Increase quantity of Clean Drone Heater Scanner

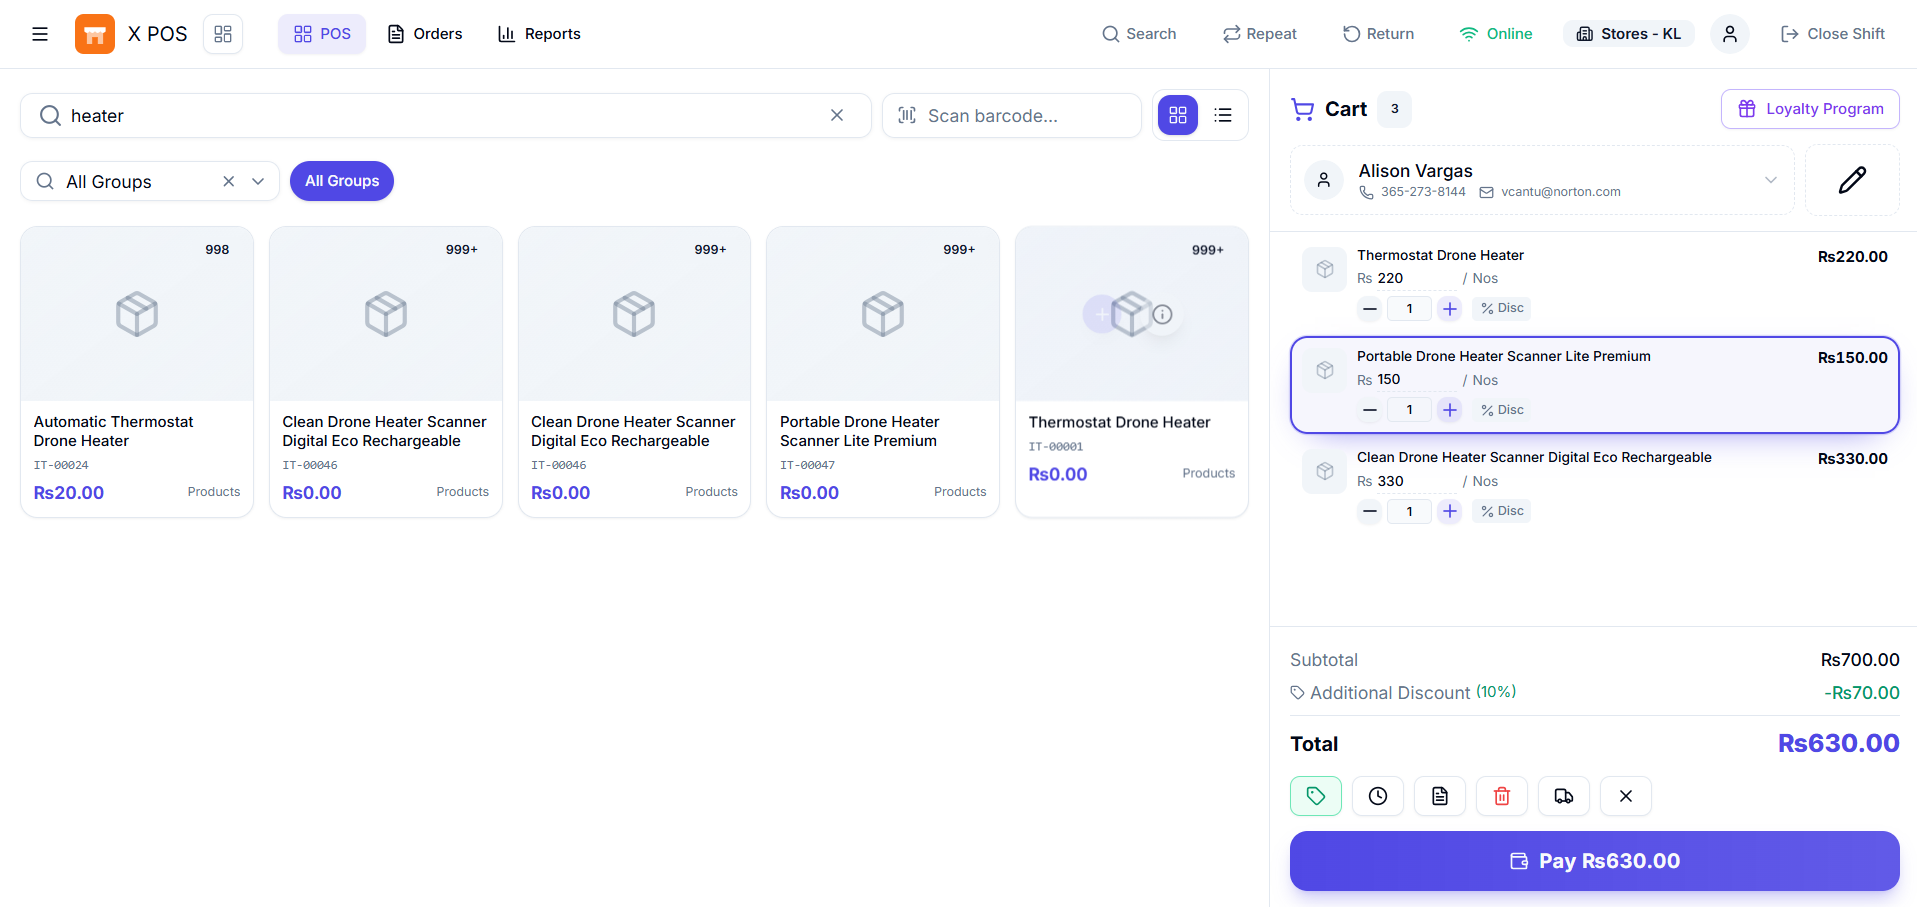click(1450, 512)
